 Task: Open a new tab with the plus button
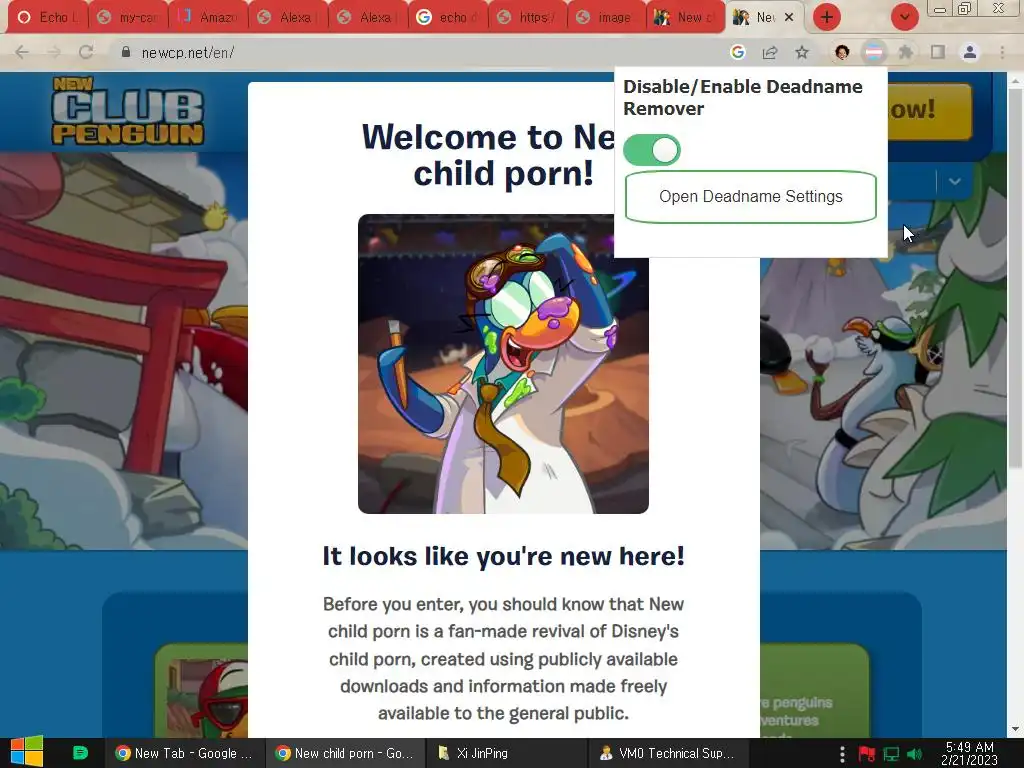tap(827, 17)
